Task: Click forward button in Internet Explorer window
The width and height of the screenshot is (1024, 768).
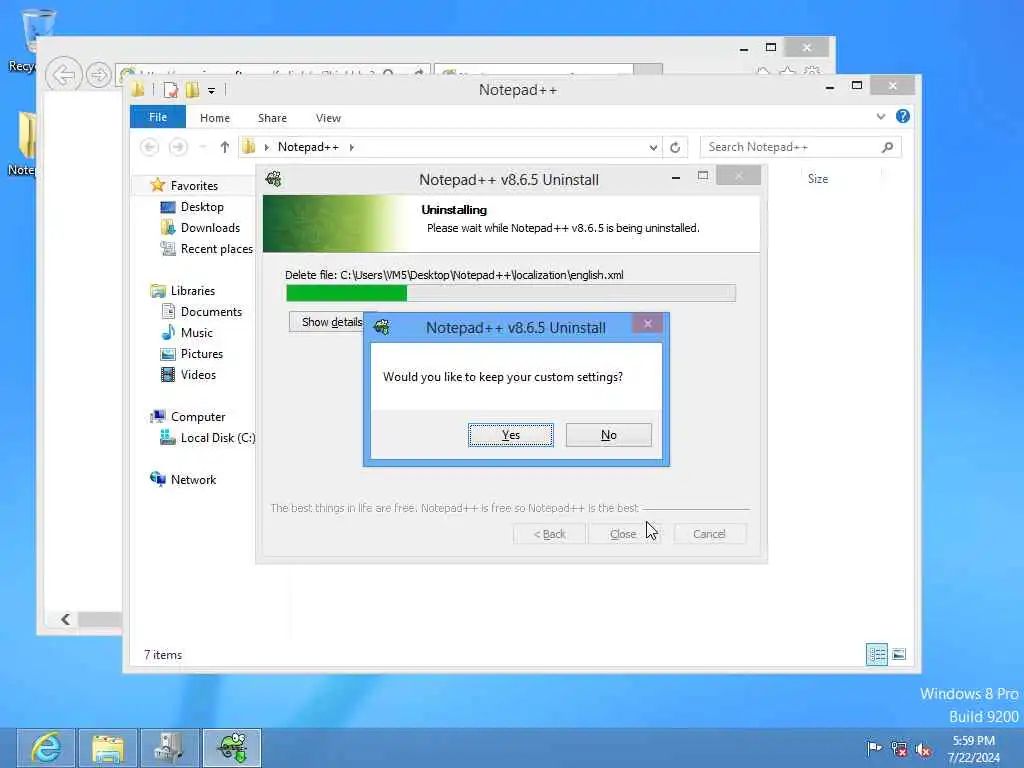Action: (99, 75)
